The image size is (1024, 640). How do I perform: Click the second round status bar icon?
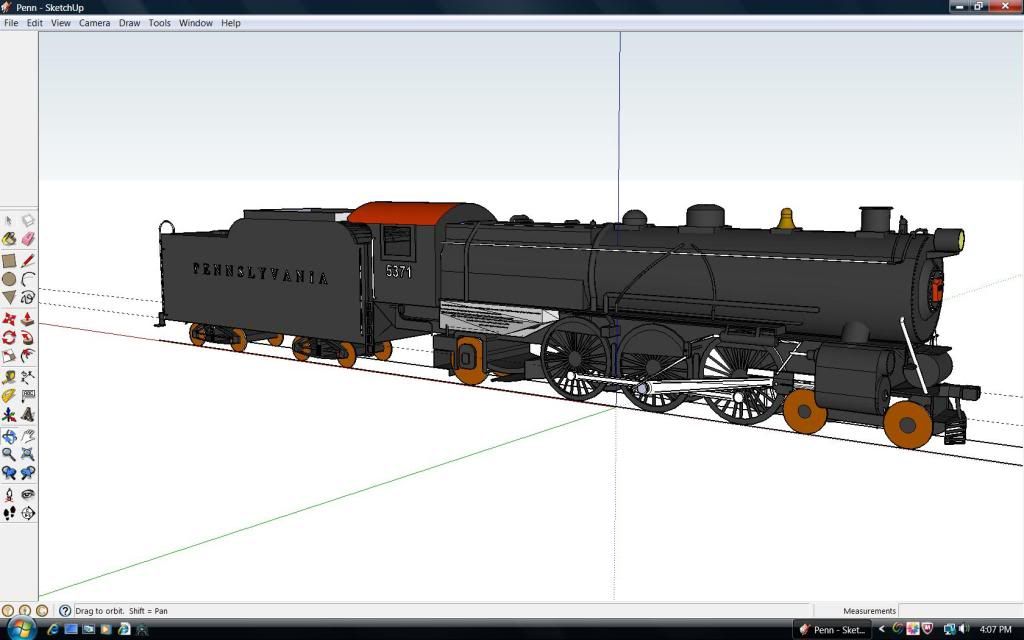click(25, 611)
